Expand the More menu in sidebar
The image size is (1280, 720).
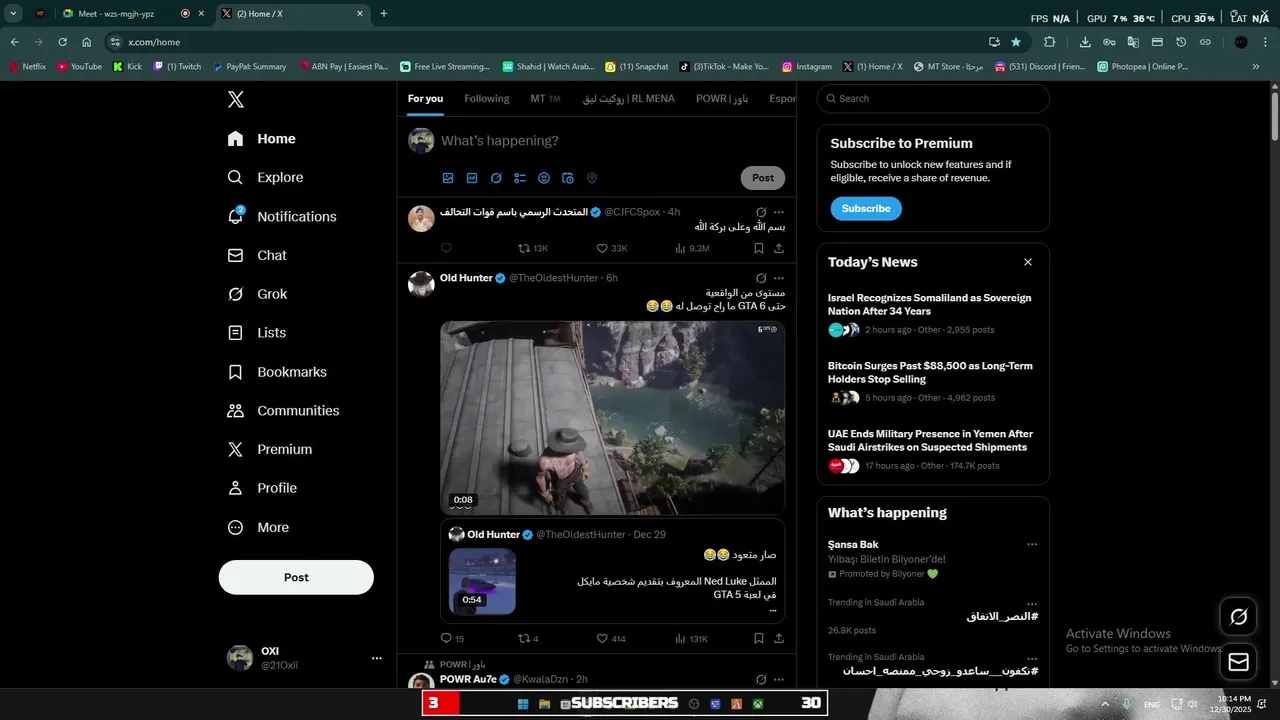(x=259, y=527)
